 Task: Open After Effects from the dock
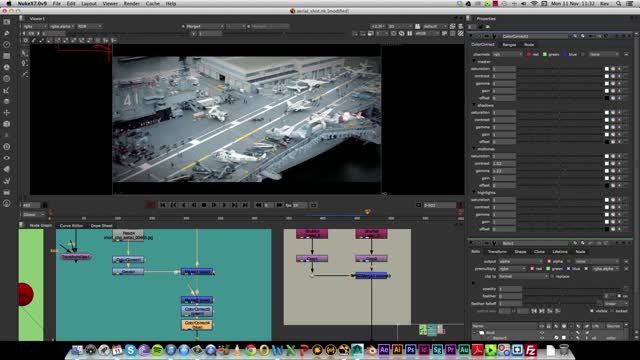pyautogui.click(x=384, y=350)
